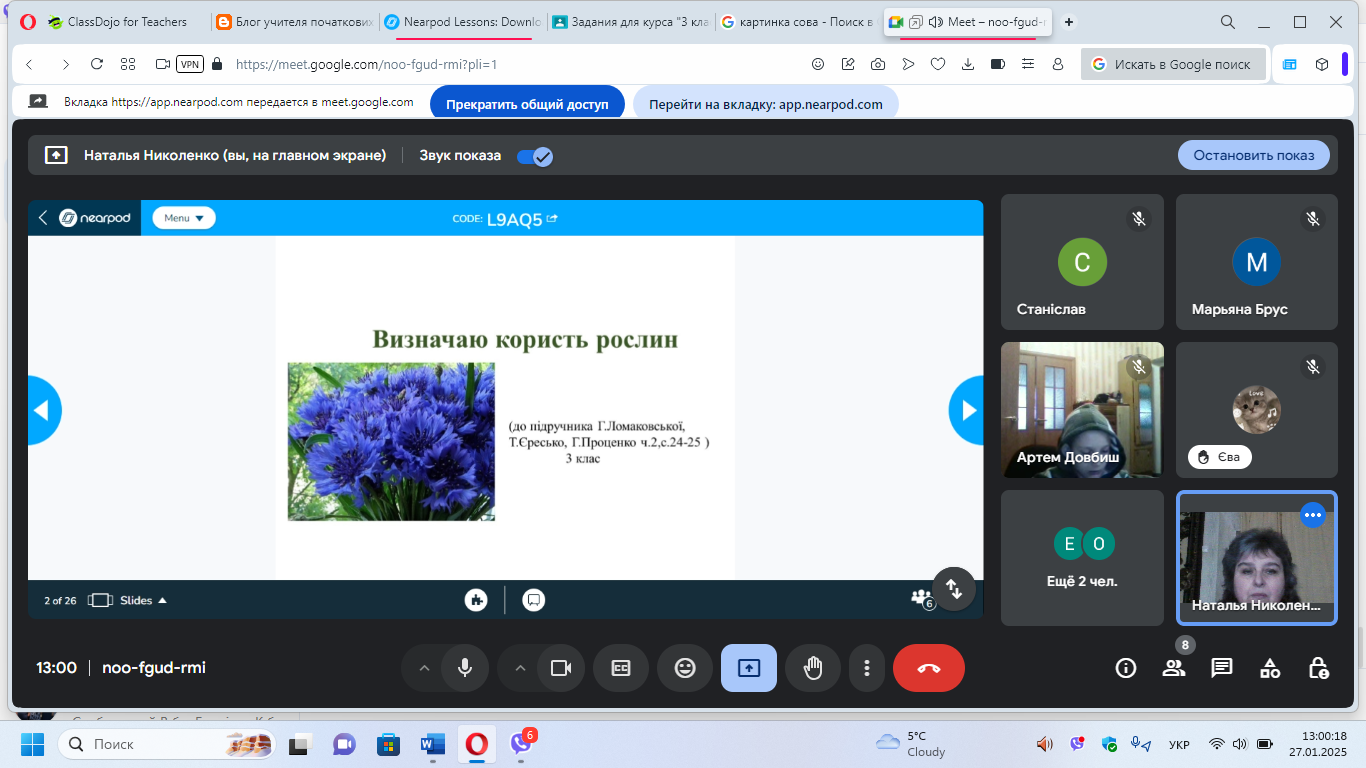Screen dimensions: 1366x768
Task: Open tab search magnifier icon
Action: (1228, 22)
